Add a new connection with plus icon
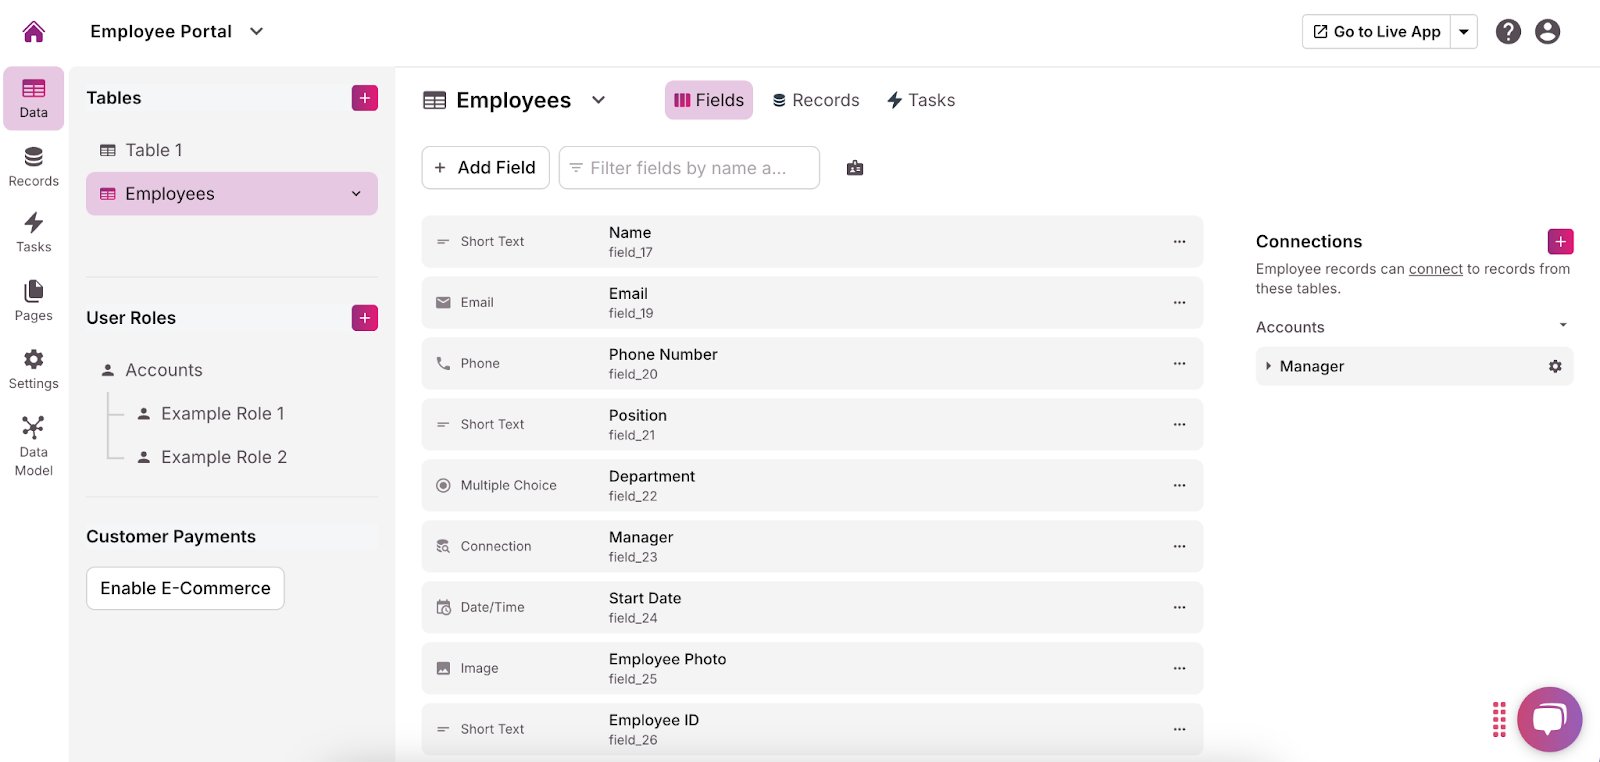 (1560, 241)
